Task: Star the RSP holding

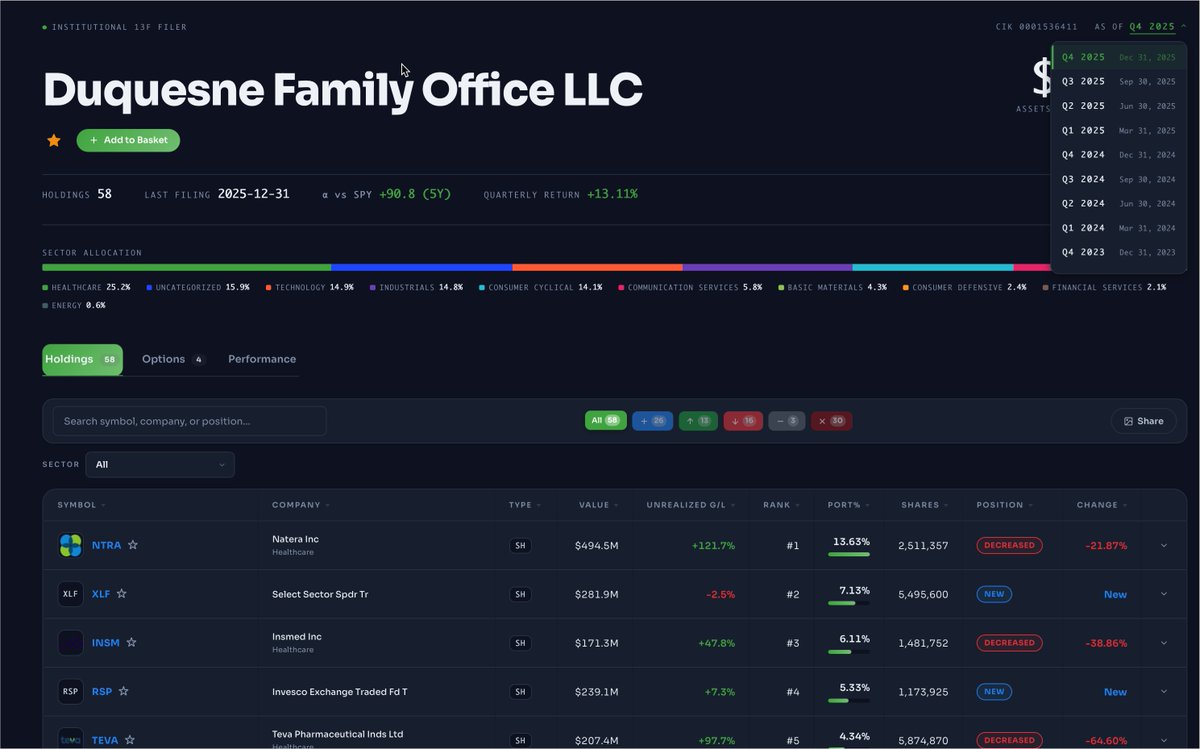Action: (x=124, y=691)
